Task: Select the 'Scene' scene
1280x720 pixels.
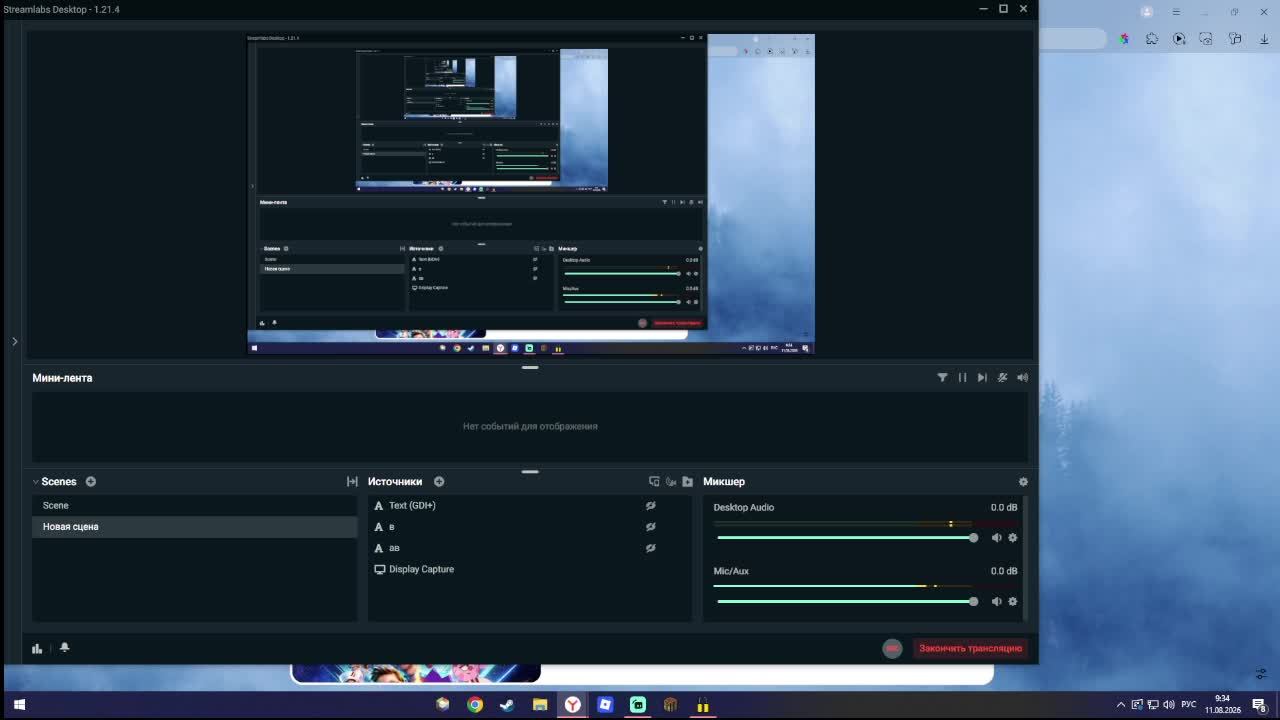Action: 194,506
